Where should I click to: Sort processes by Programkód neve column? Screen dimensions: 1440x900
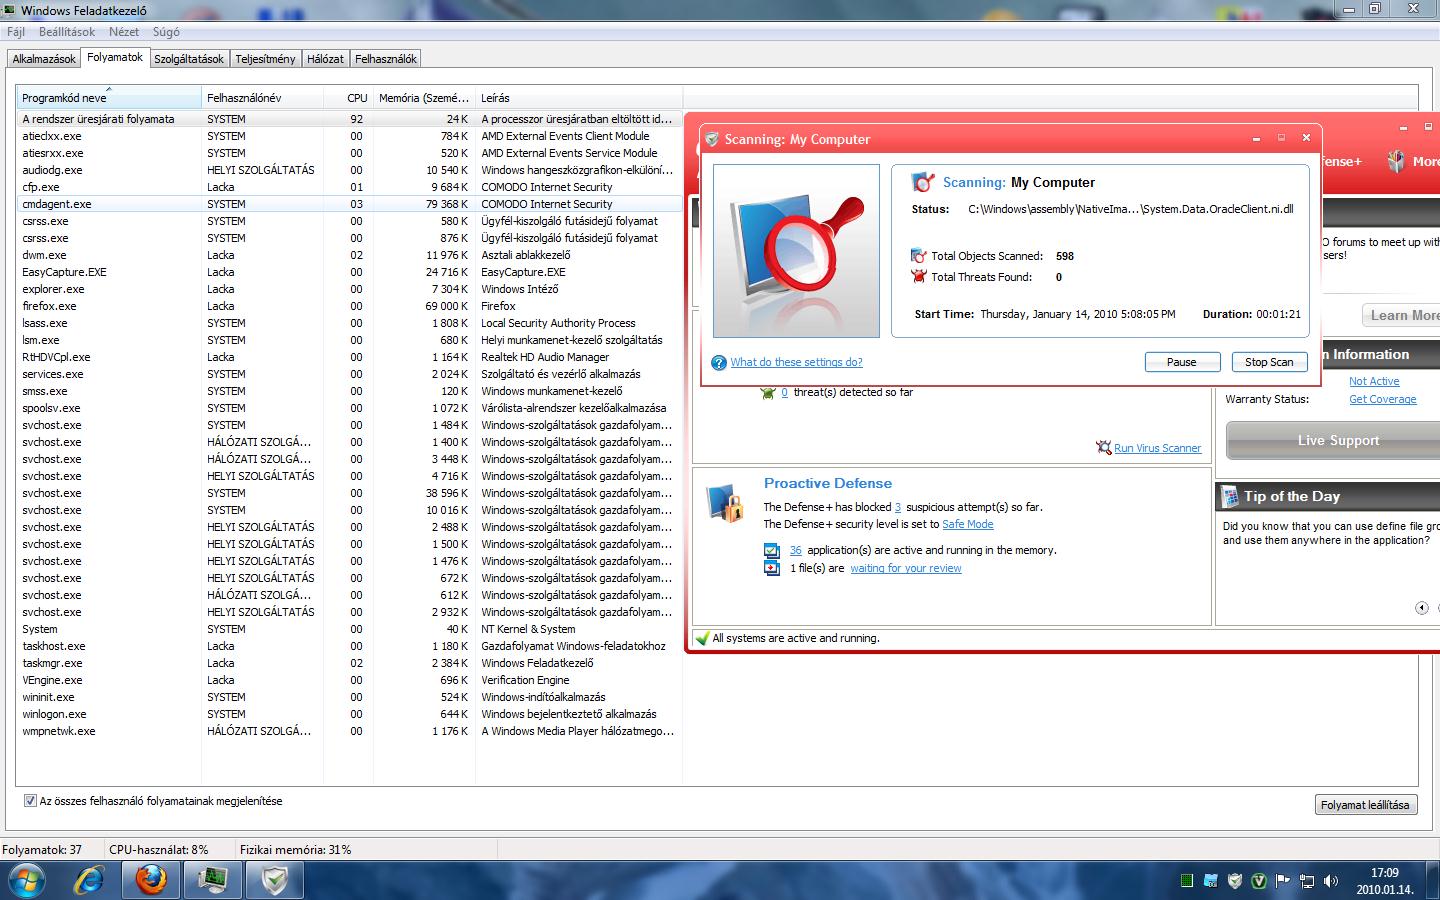tap(109, 98)
